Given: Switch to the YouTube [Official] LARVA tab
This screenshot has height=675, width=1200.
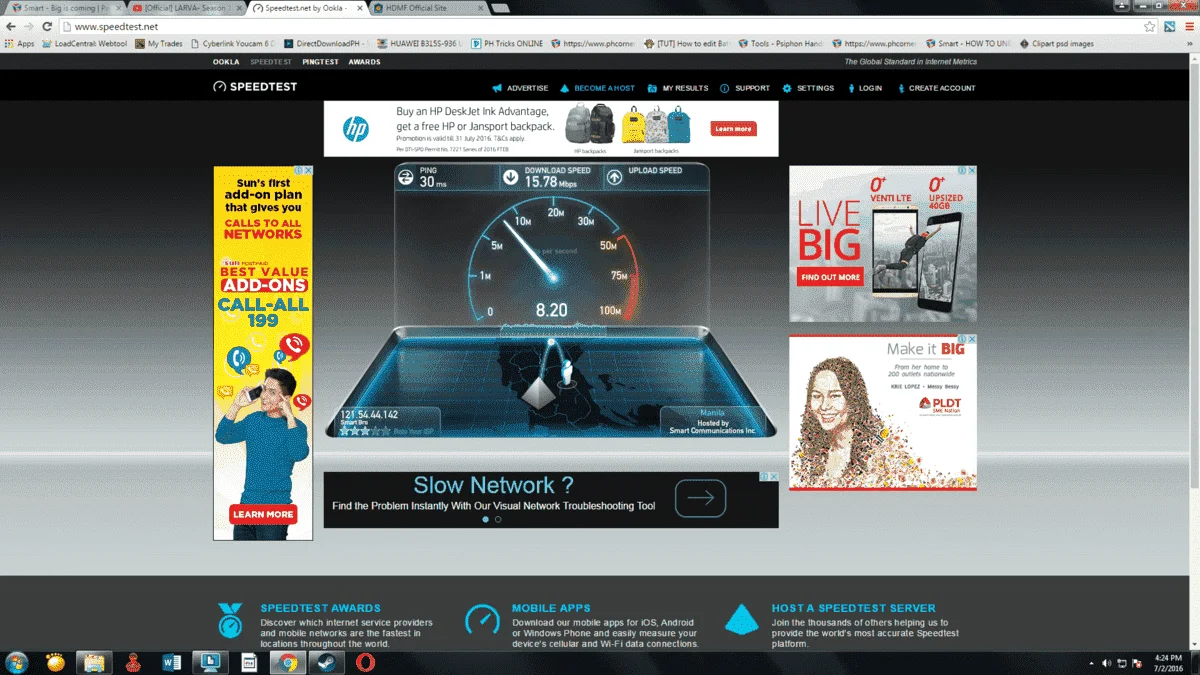Looking at the screenshot, I should (186, 8).
